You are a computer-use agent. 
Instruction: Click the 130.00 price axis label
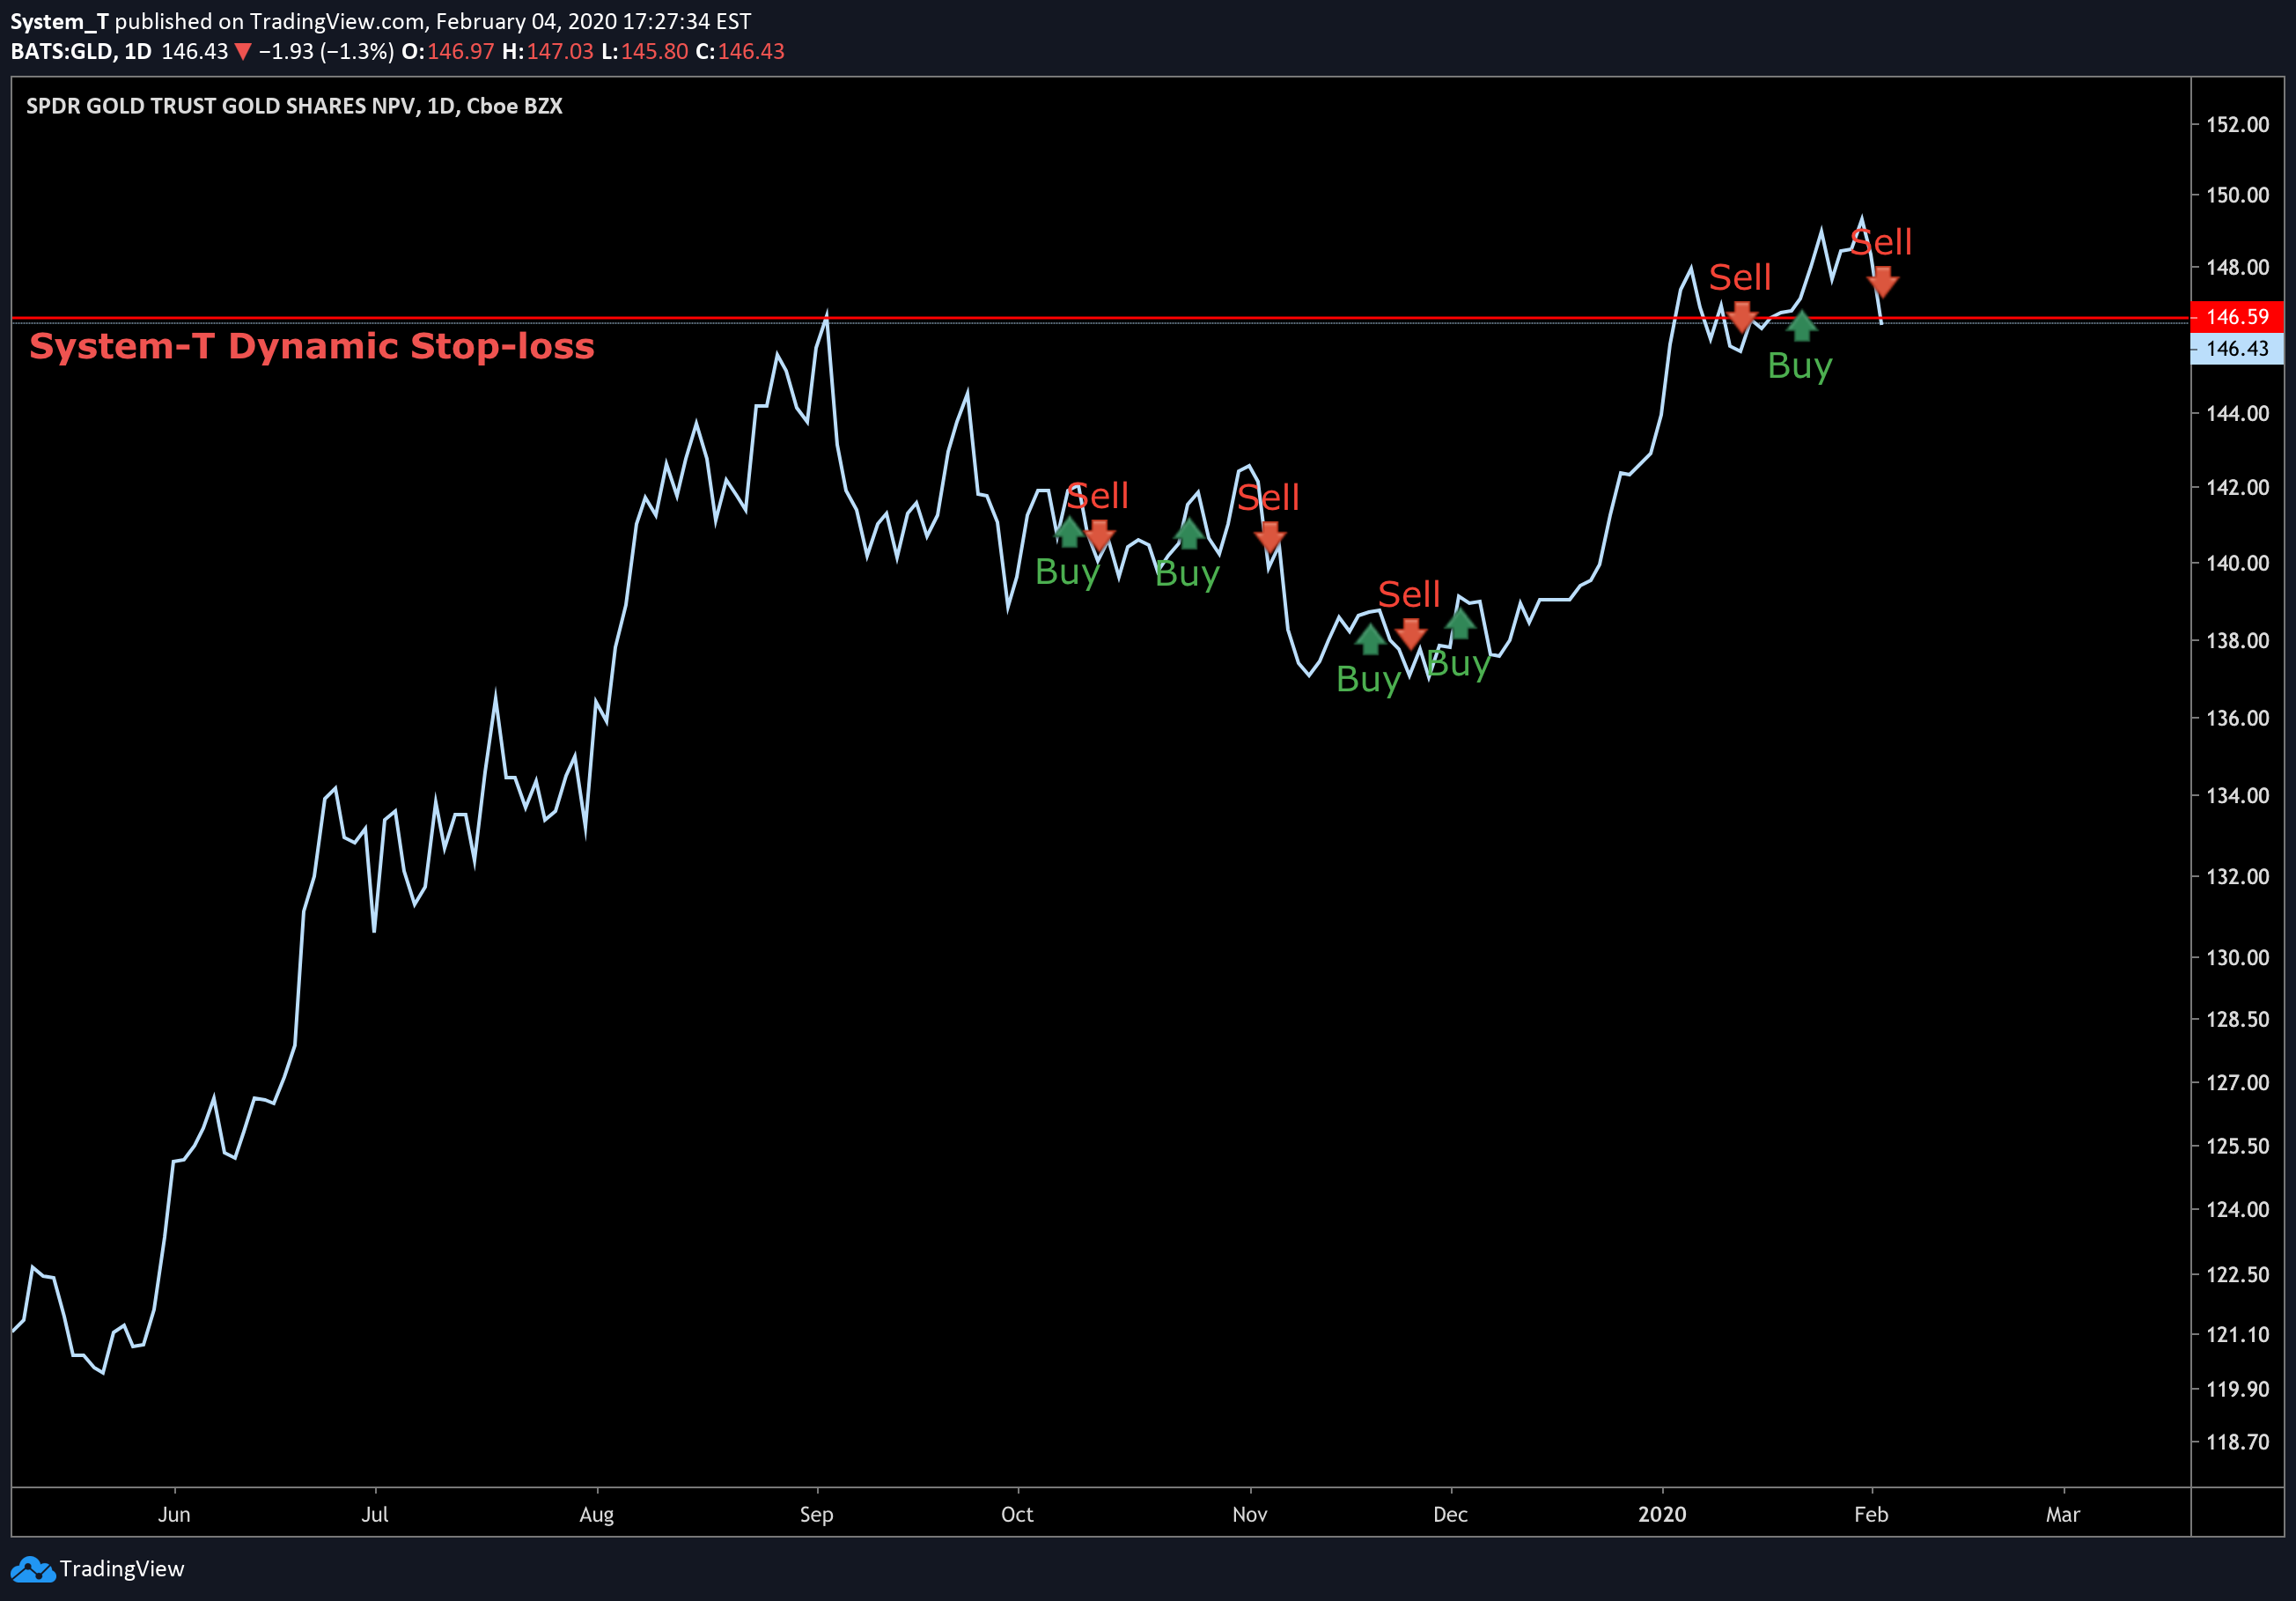(2238, 957)
